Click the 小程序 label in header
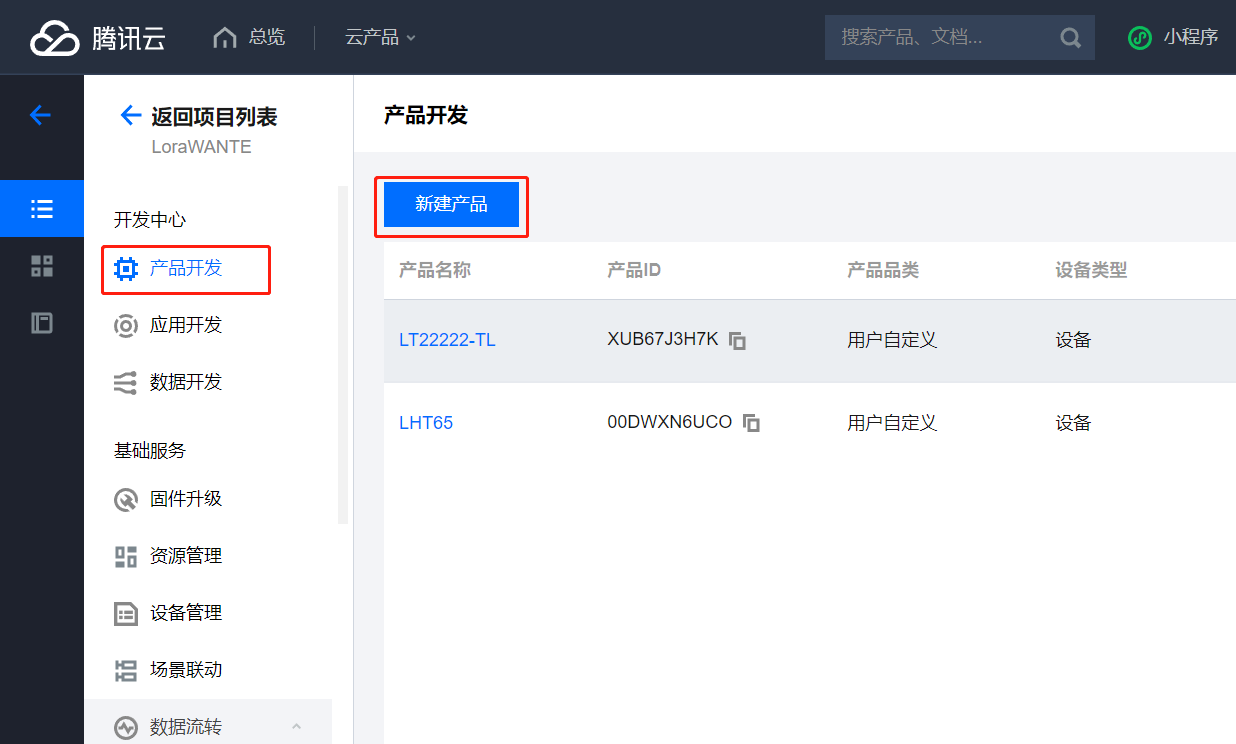The height and width of the screenshot is (744, 1236). [1190, 38]
